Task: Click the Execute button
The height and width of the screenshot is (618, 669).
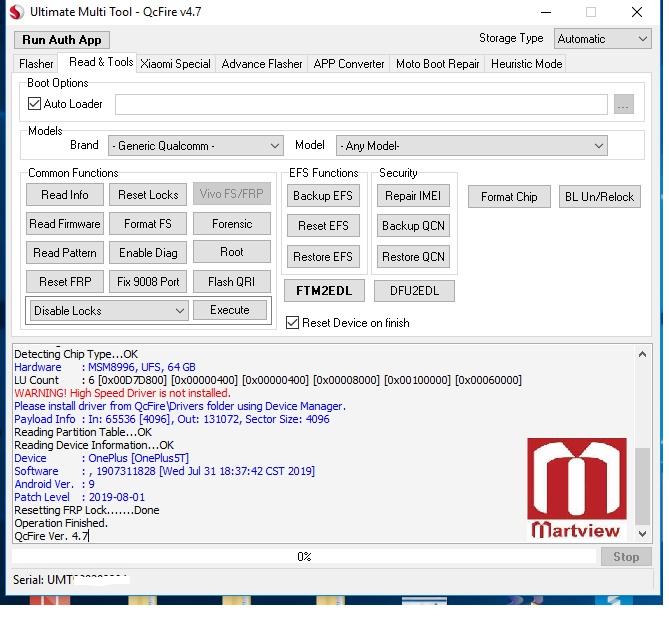Action: point(230,310)
